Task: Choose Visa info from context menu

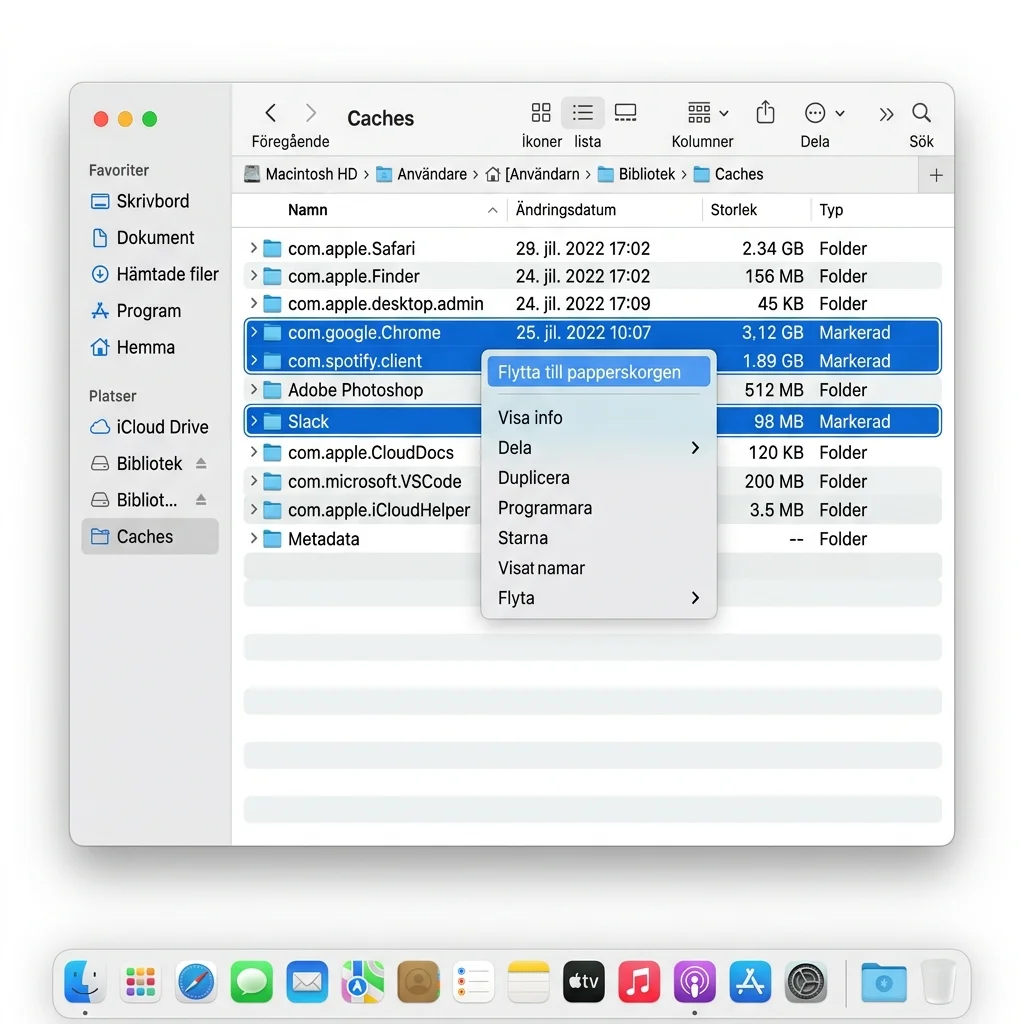Action: click(599, 417)
